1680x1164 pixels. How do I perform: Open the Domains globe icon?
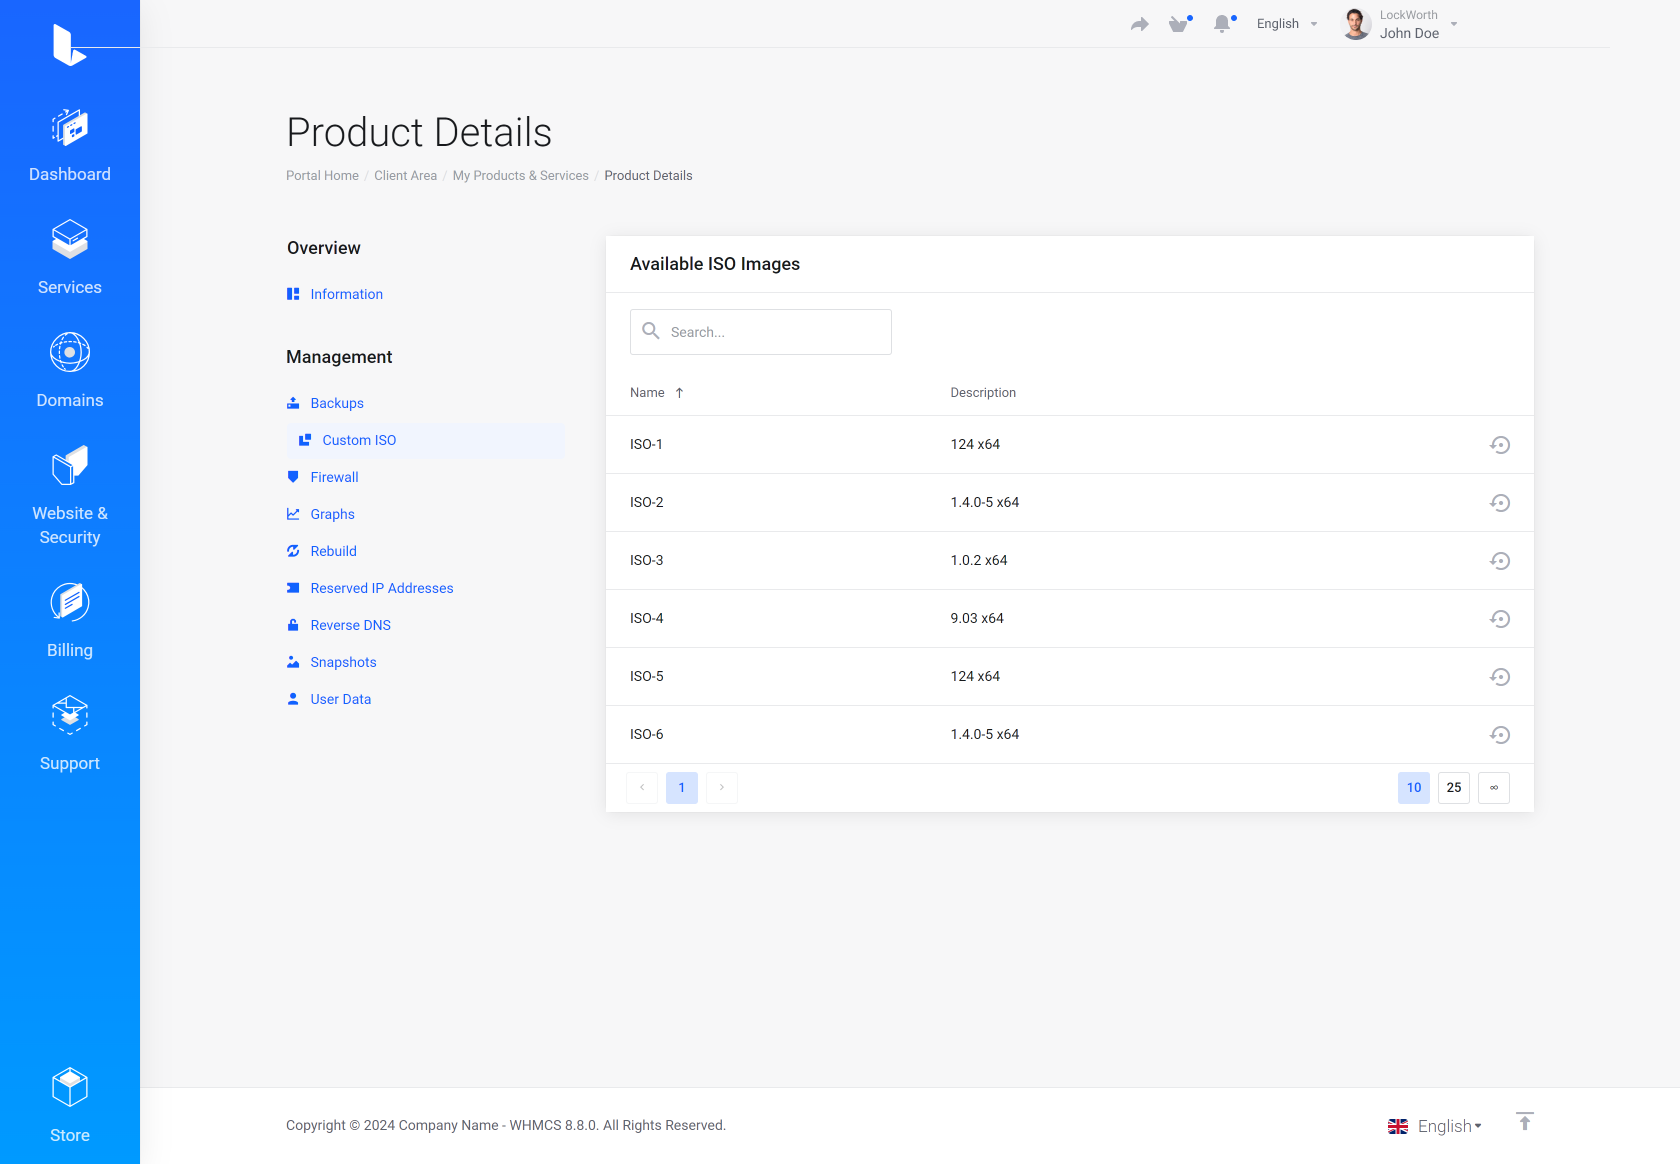70,352
